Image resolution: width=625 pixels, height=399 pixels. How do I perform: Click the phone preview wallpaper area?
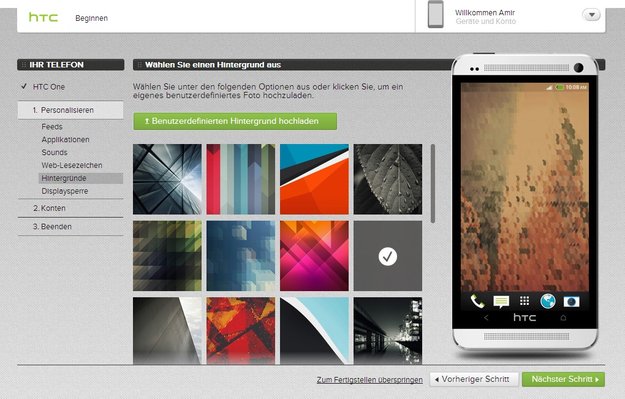click(525, 187)
